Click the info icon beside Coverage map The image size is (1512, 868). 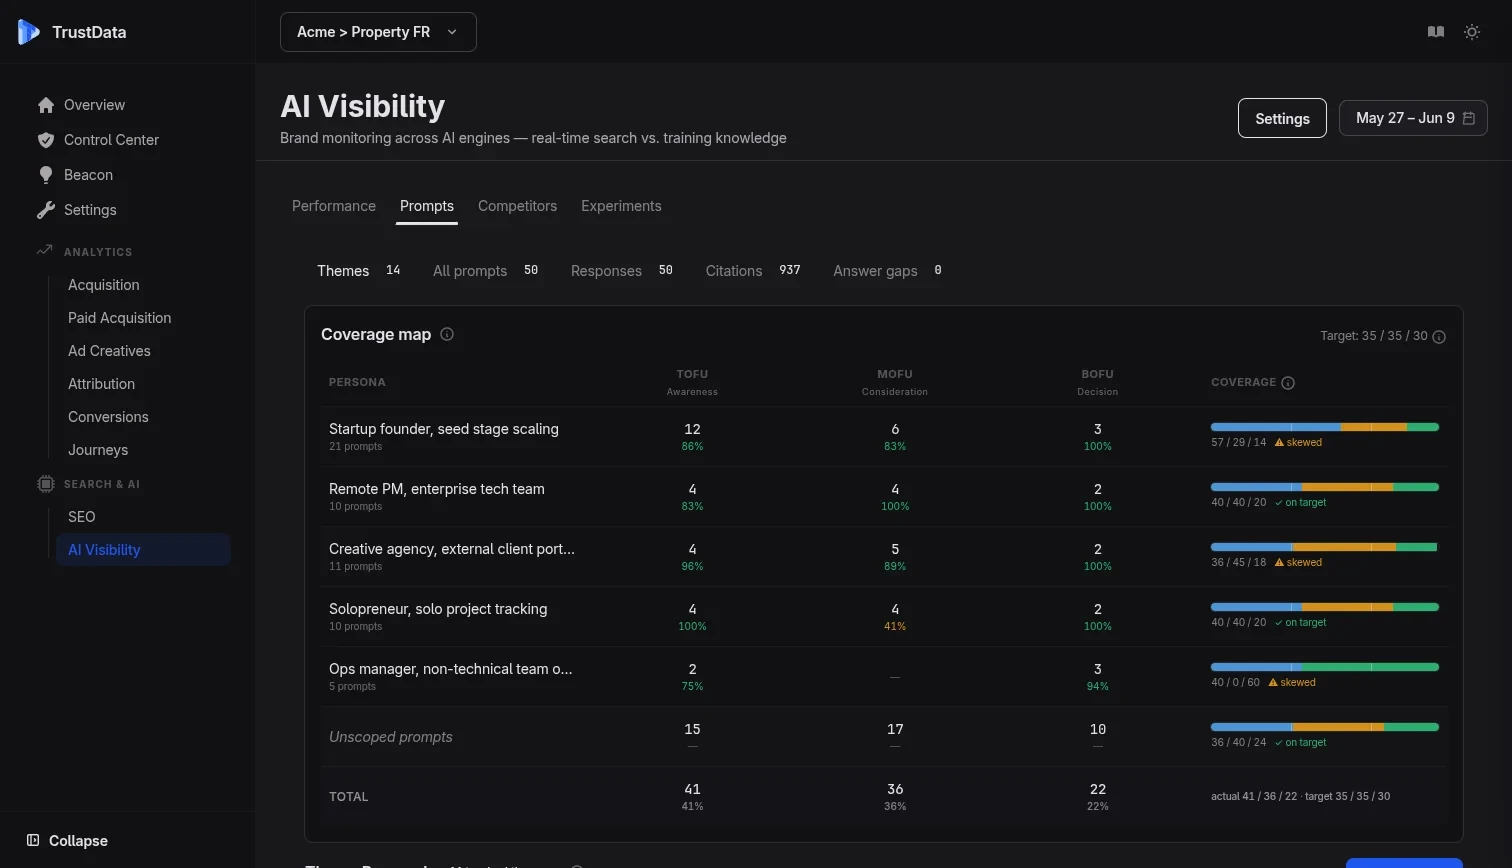(447, 334)
